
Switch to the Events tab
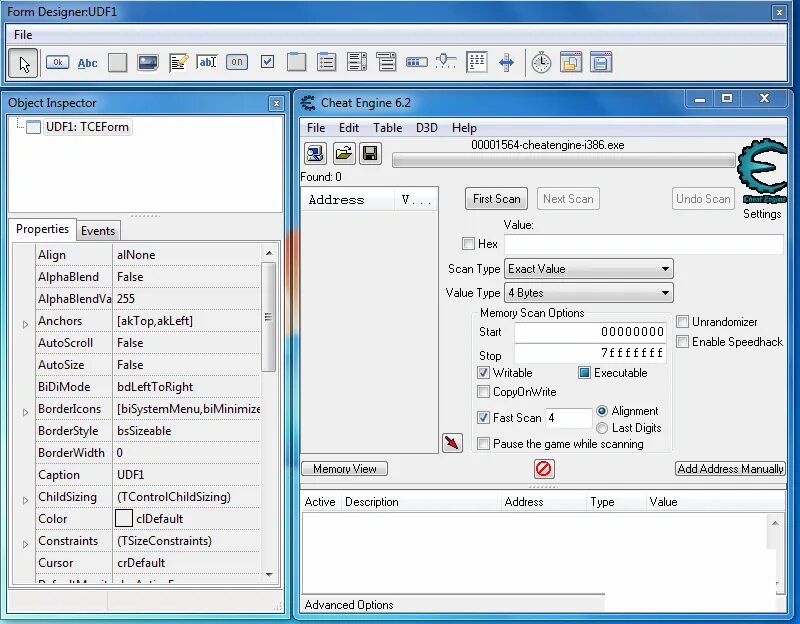point(98,231)
